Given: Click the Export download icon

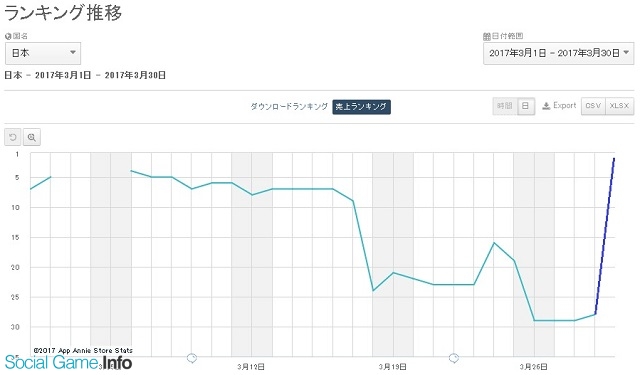Looking at the screenshot, I should (546, 106).
